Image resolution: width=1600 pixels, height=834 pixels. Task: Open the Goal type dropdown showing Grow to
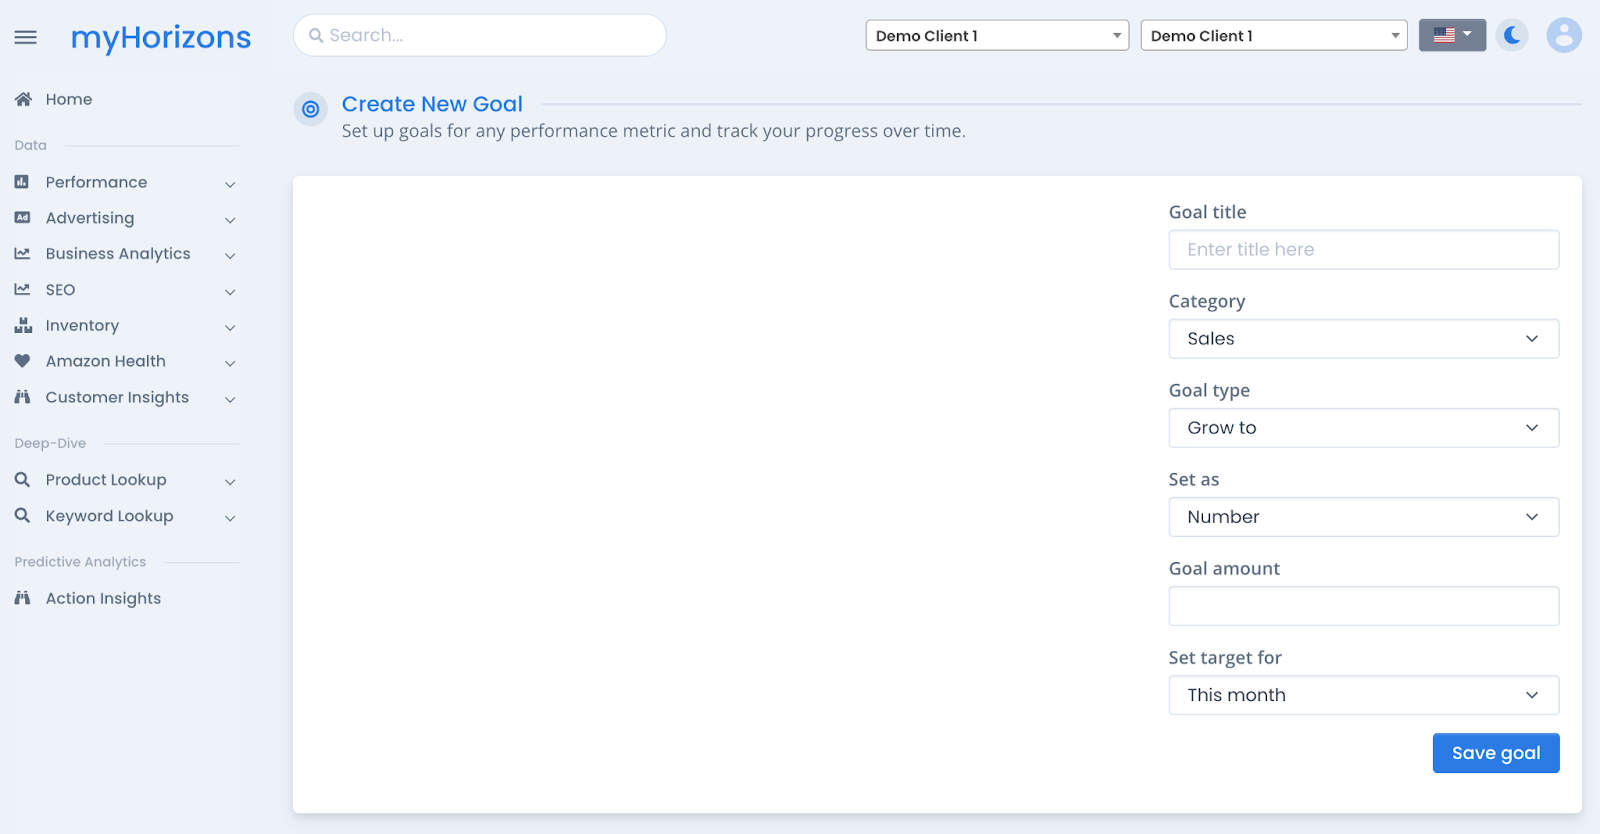click(1364, 428)
